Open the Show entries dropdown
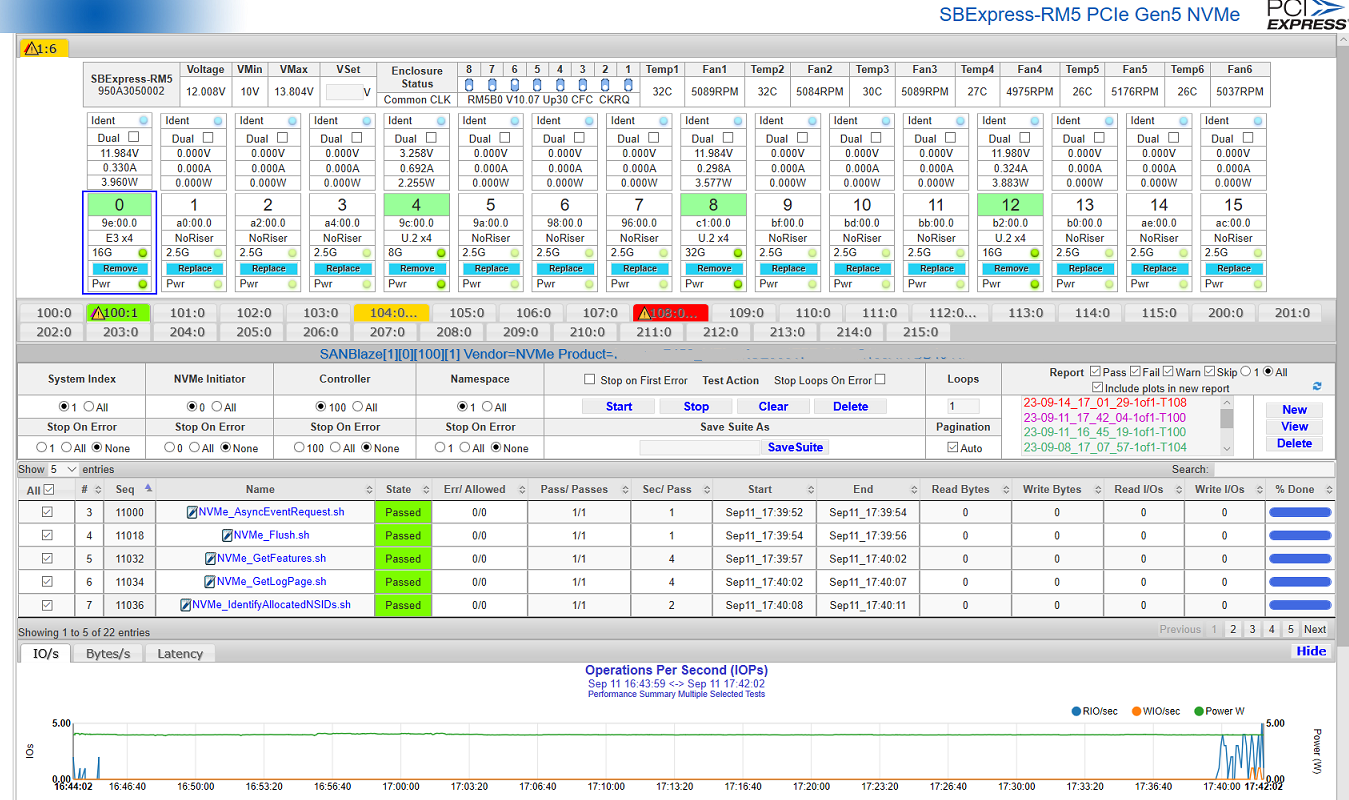 pyautogui.click(x=63, y=469)
